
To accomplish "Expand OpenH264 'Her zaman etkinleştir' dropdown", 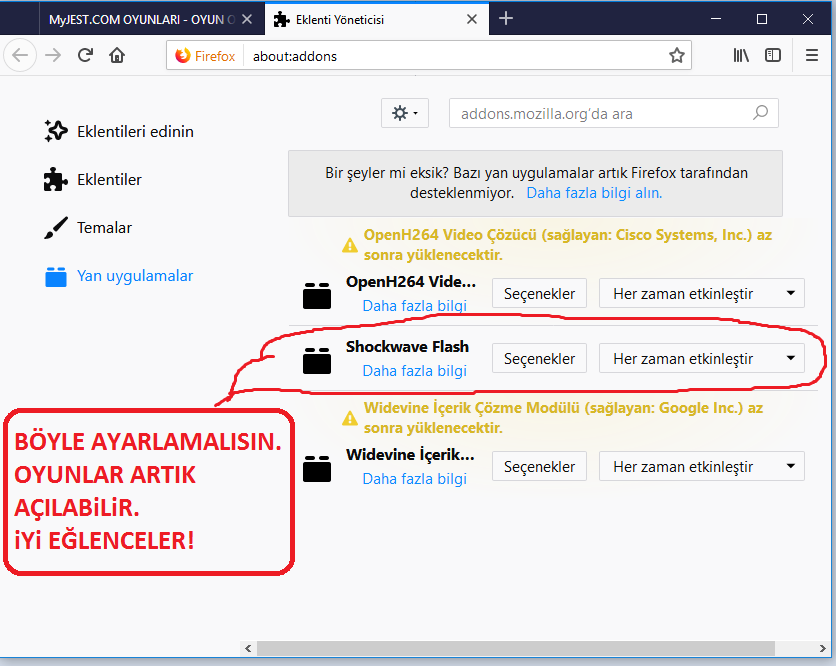I will coord(702,293).
